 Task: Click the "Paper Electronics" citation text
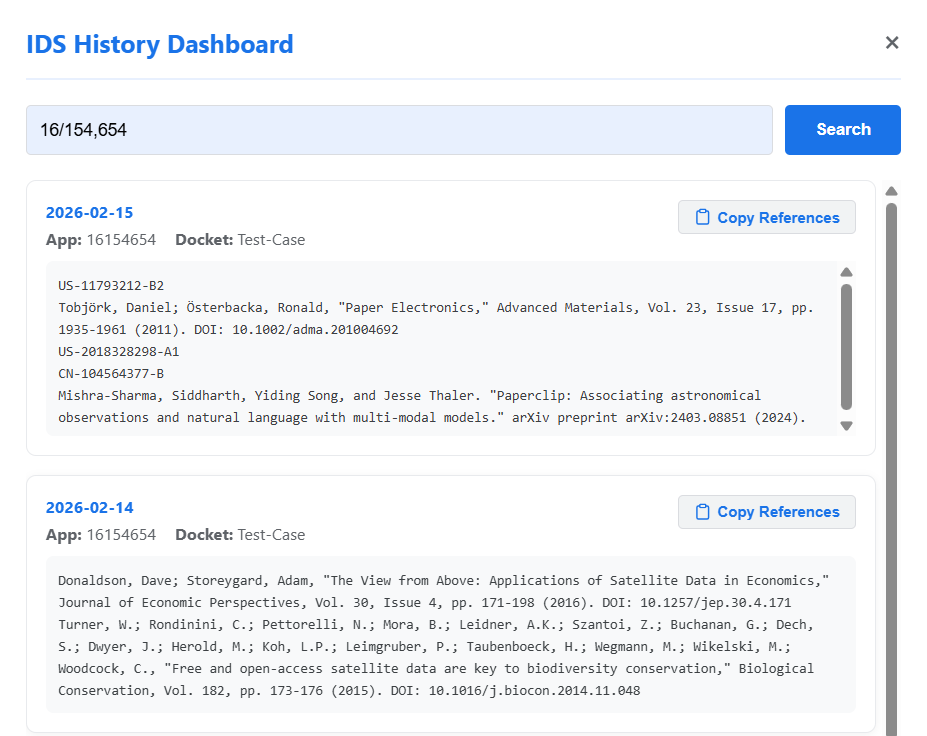pyautogui.click(x=436, y=319)
